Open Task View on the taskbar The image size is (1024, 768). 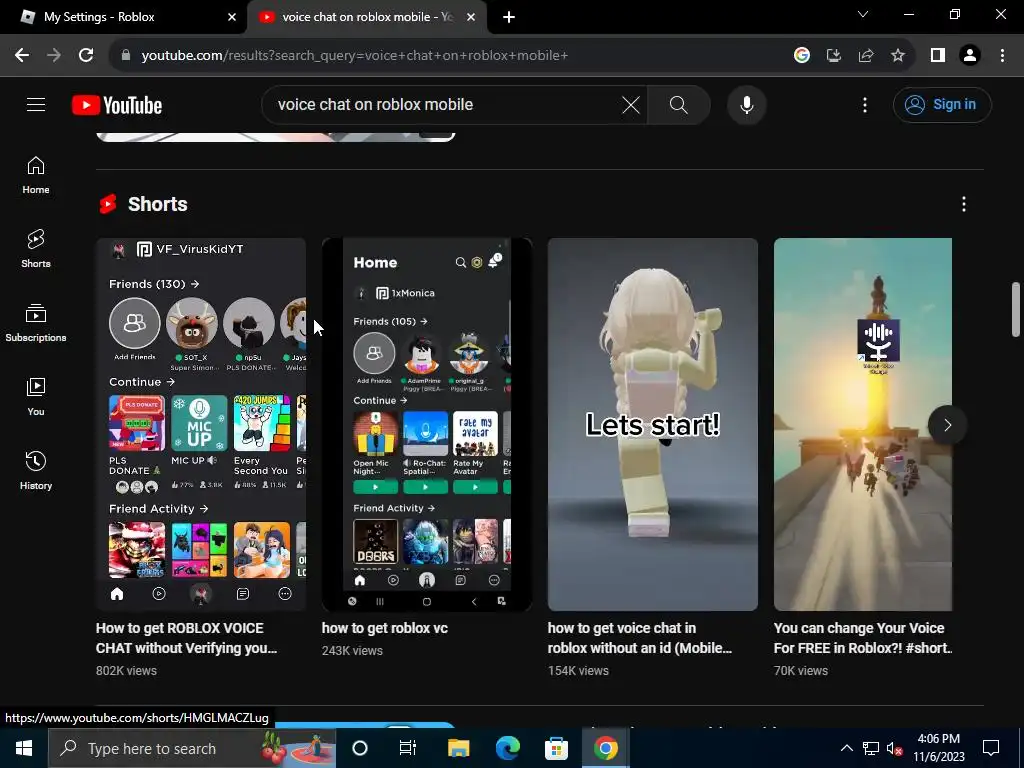(x=408, y=748)
